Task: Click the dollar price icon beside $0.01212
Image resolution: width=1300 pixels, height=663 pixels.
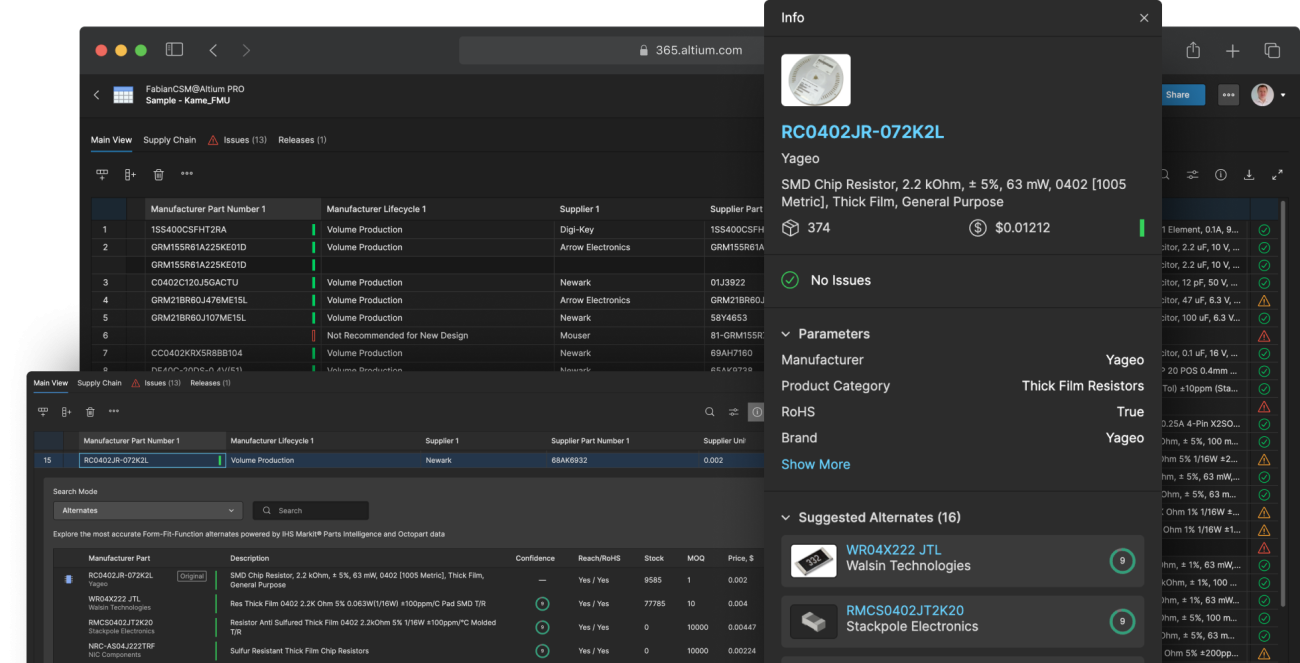Action: point(978,228)
